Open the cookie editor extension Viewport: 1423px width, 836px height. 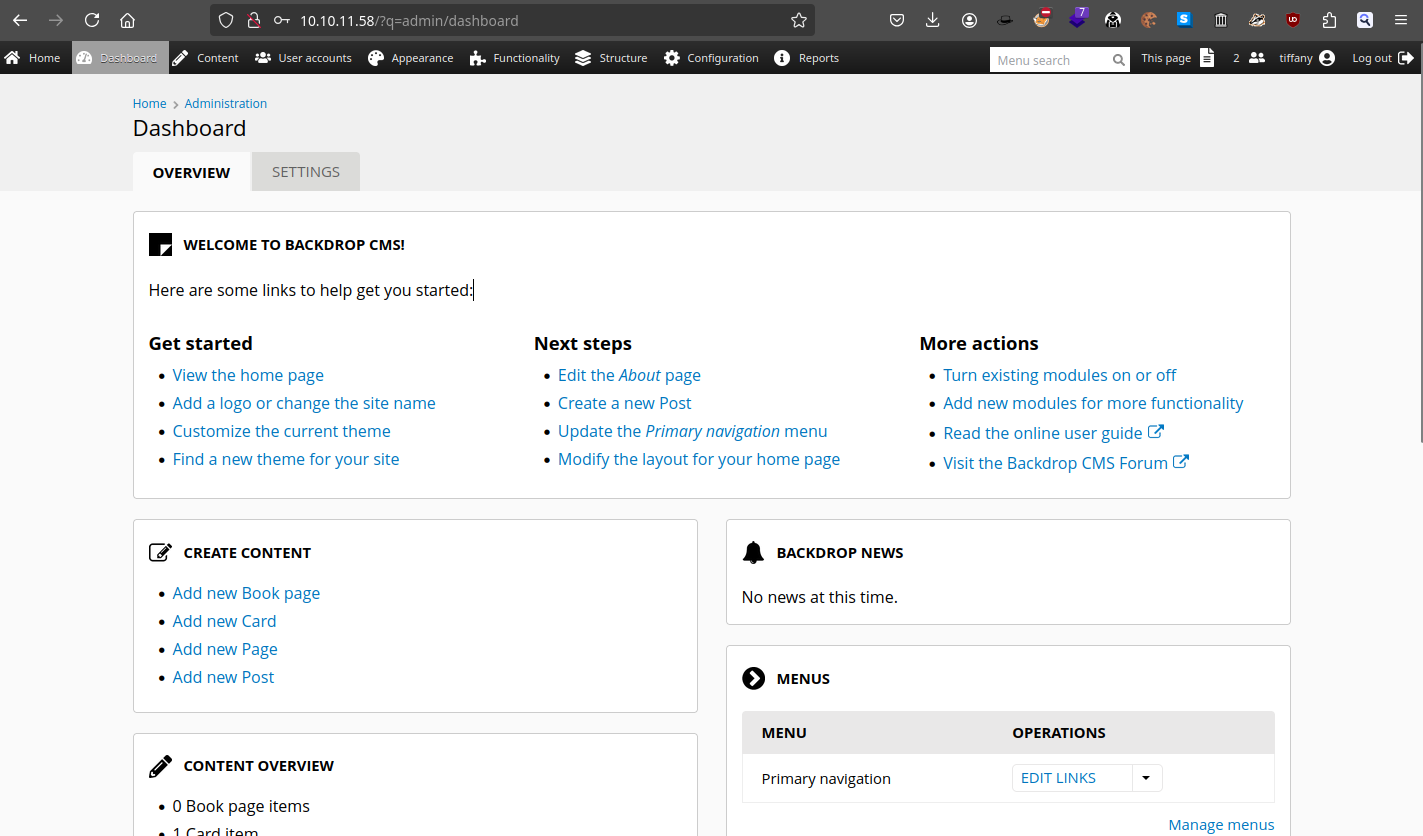1149,20
